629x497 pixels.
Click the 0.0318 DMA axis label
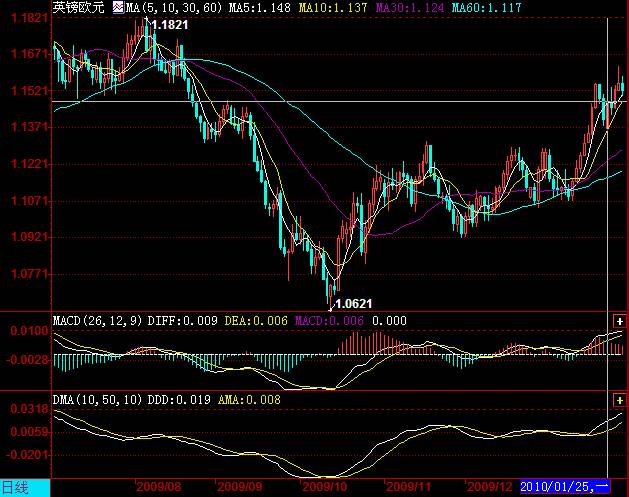(x=29, y=409)
